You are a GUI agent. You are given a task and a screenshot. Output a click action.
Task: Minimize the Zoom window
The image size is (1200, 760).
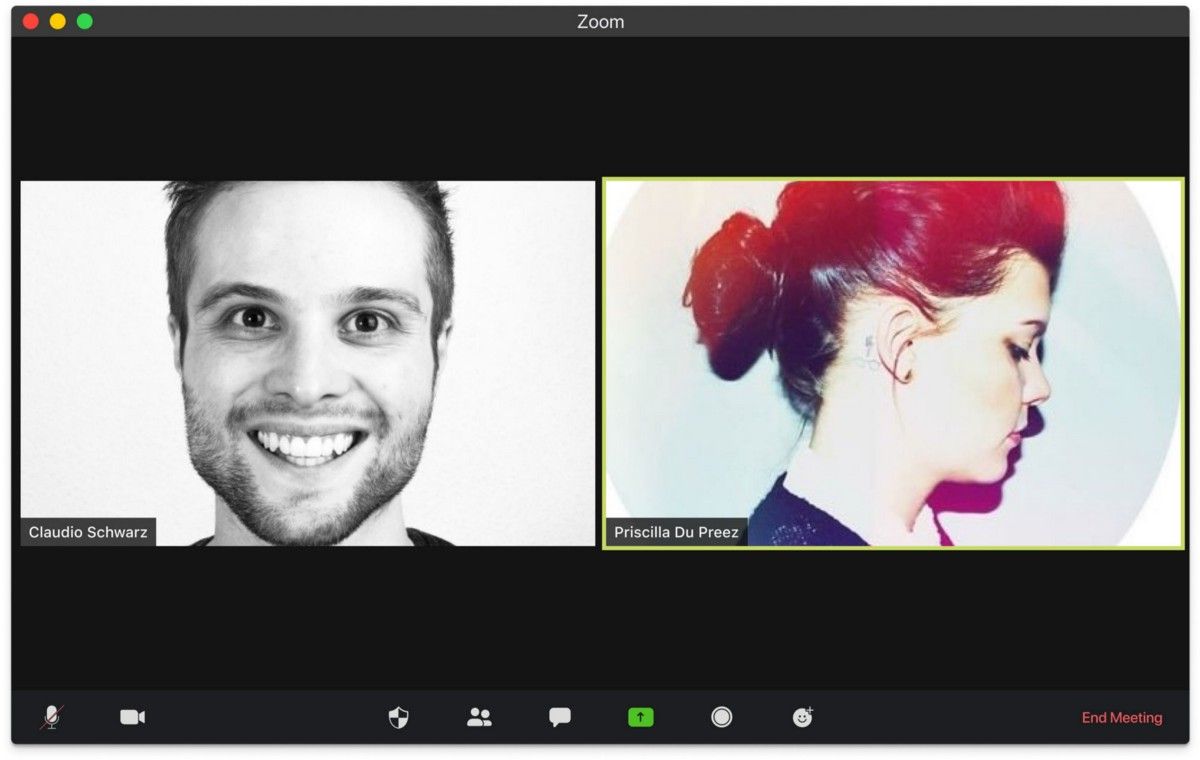click(x=58, y=21)
